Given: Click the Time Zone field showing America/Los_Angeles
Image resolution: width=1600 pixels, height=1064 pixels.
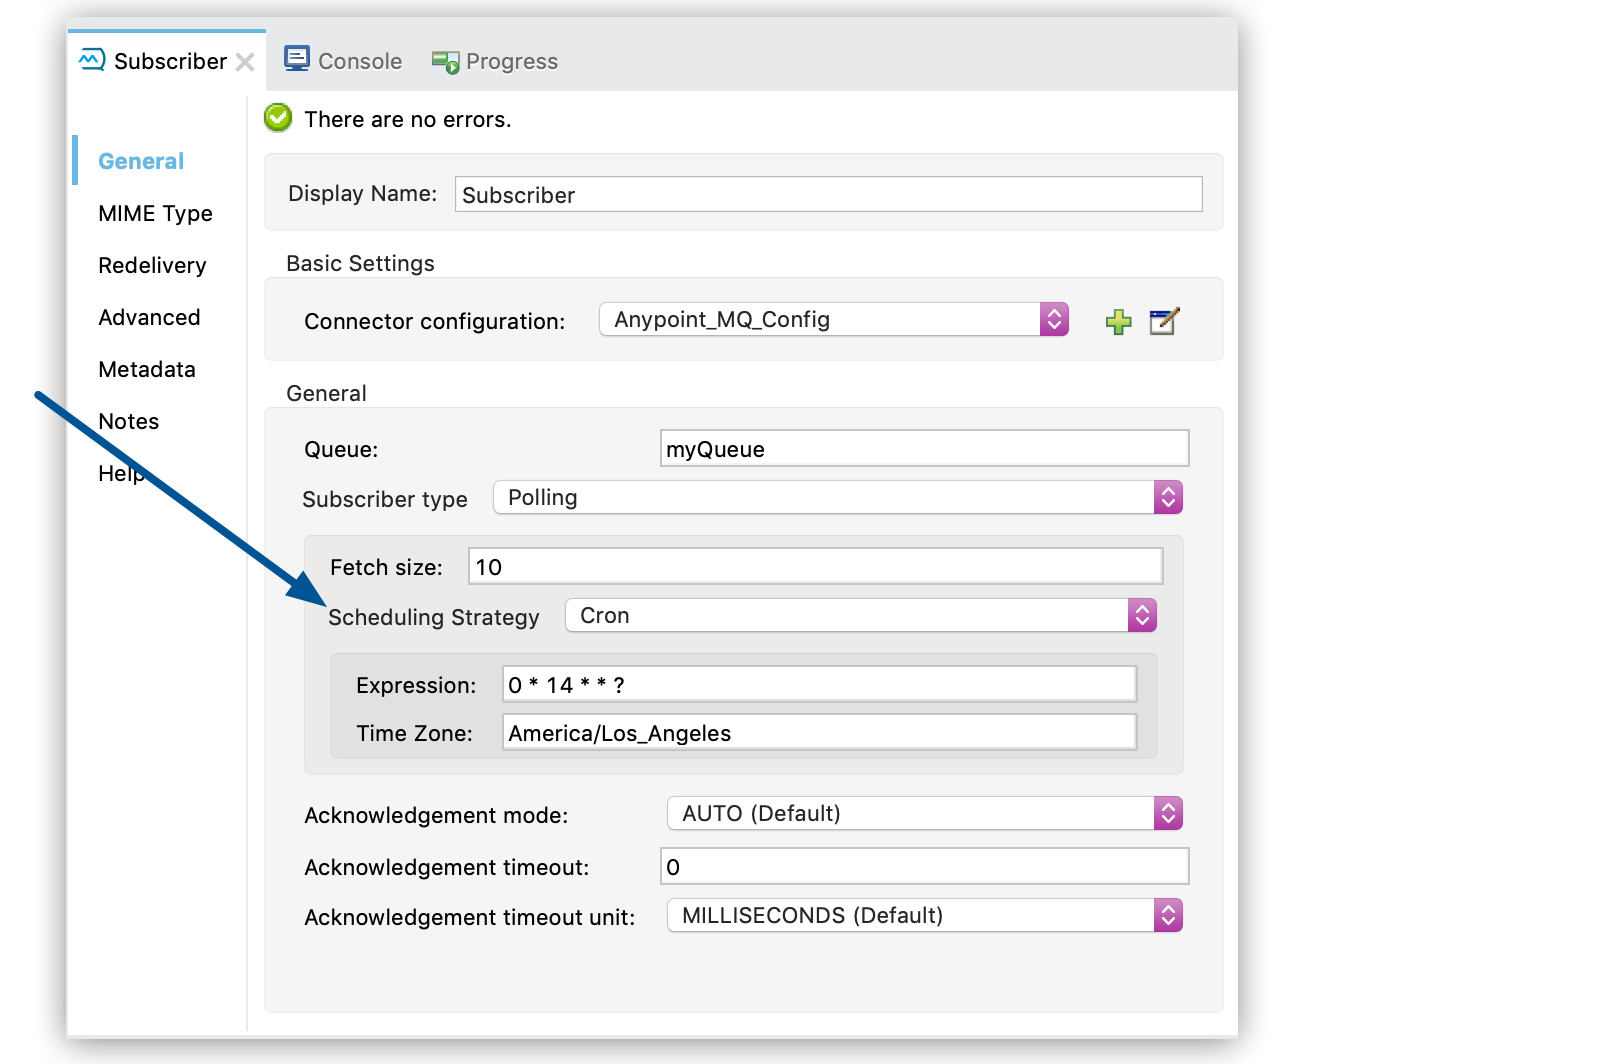Looking at the screenshot, I should 819,732.
